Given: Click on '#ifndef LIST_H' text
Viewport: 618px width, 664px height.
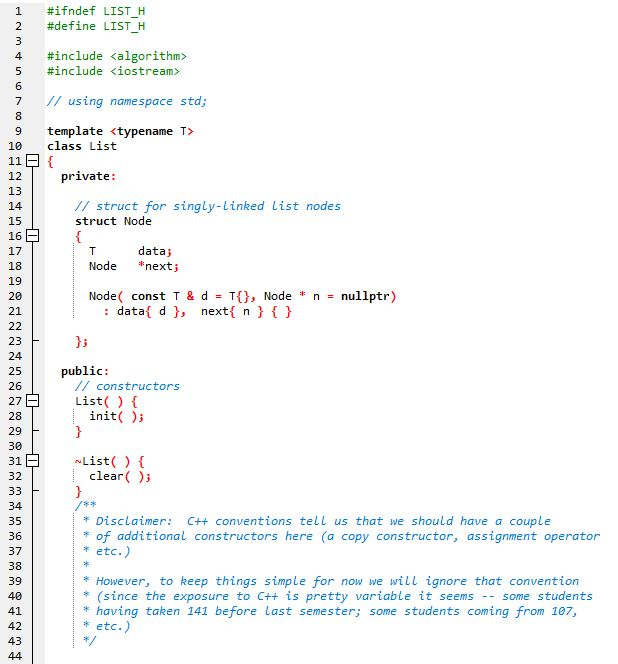Looking at the screenshot, I should pos(96,11).
